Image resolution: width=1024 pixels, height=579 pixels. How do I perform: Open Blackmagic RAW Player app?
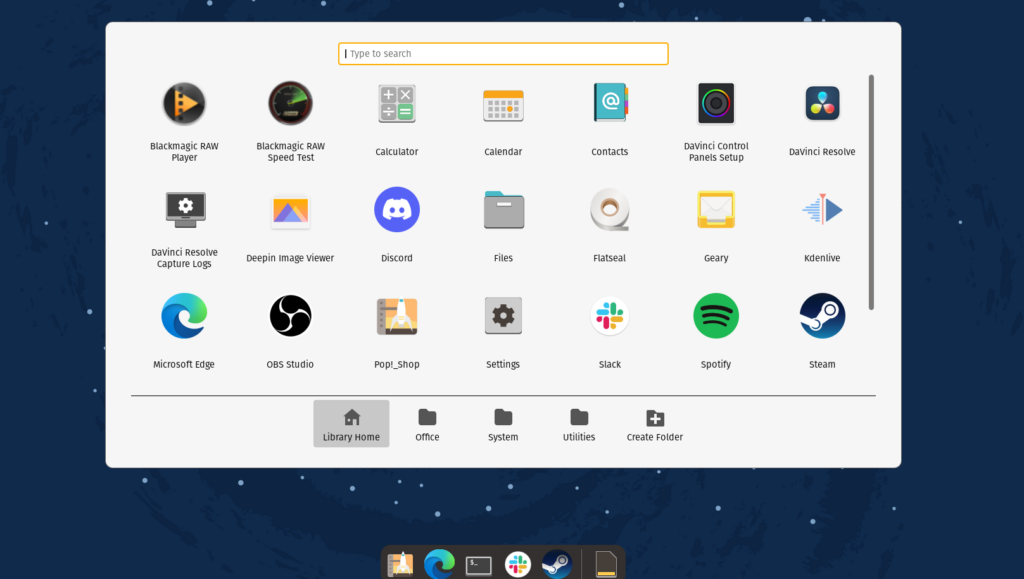click(184, 104)
